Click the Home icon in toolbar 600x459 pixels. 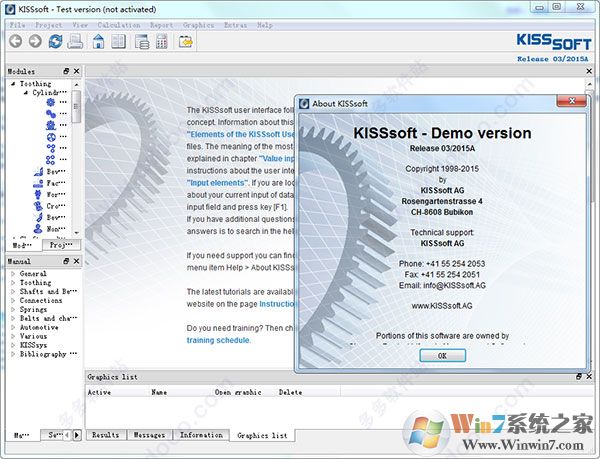click(x=99, y=41)
